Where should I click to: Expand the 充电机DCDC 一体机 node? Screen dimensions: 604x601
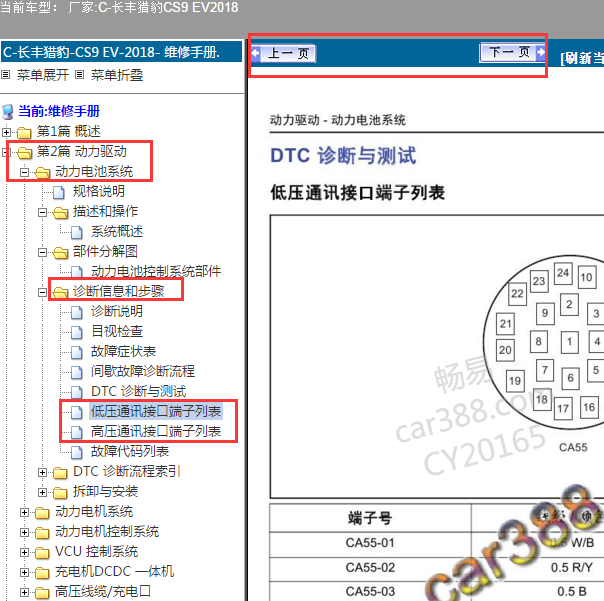[24, 572]
